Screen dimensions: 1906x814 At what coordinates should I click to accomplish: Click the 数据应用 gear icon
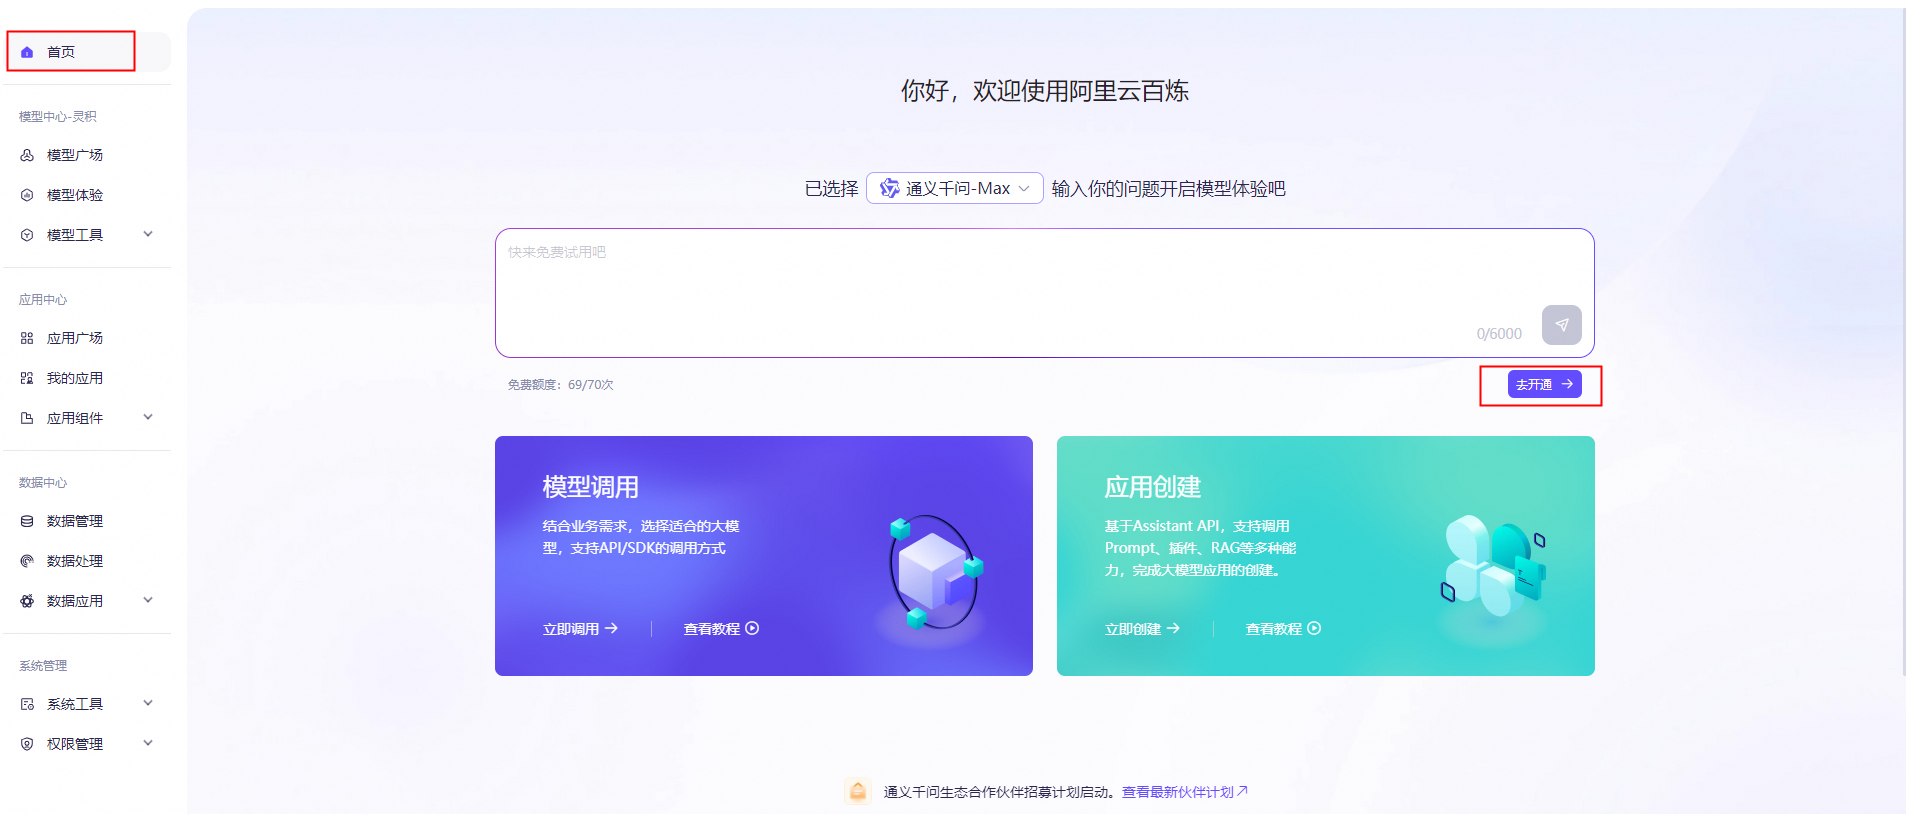coord(27,601)
